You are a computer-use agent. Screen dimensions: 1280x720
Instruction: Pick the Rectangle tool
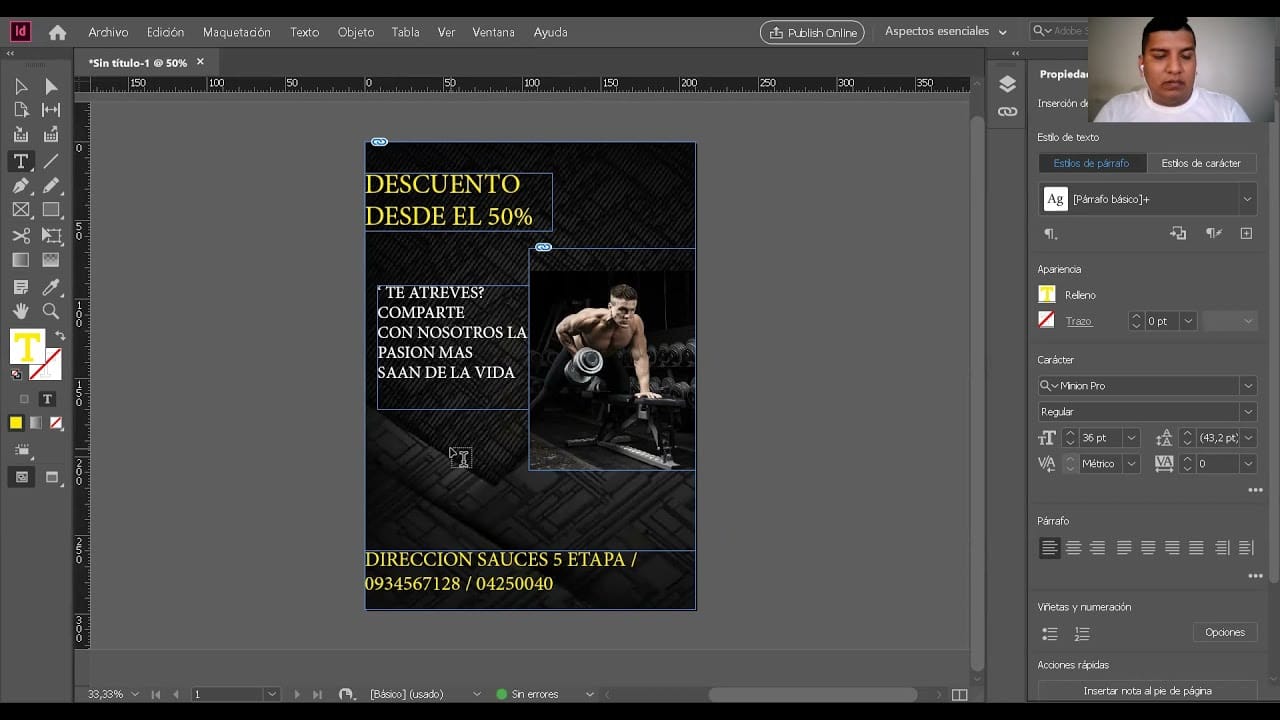click(x=51, y=210)
